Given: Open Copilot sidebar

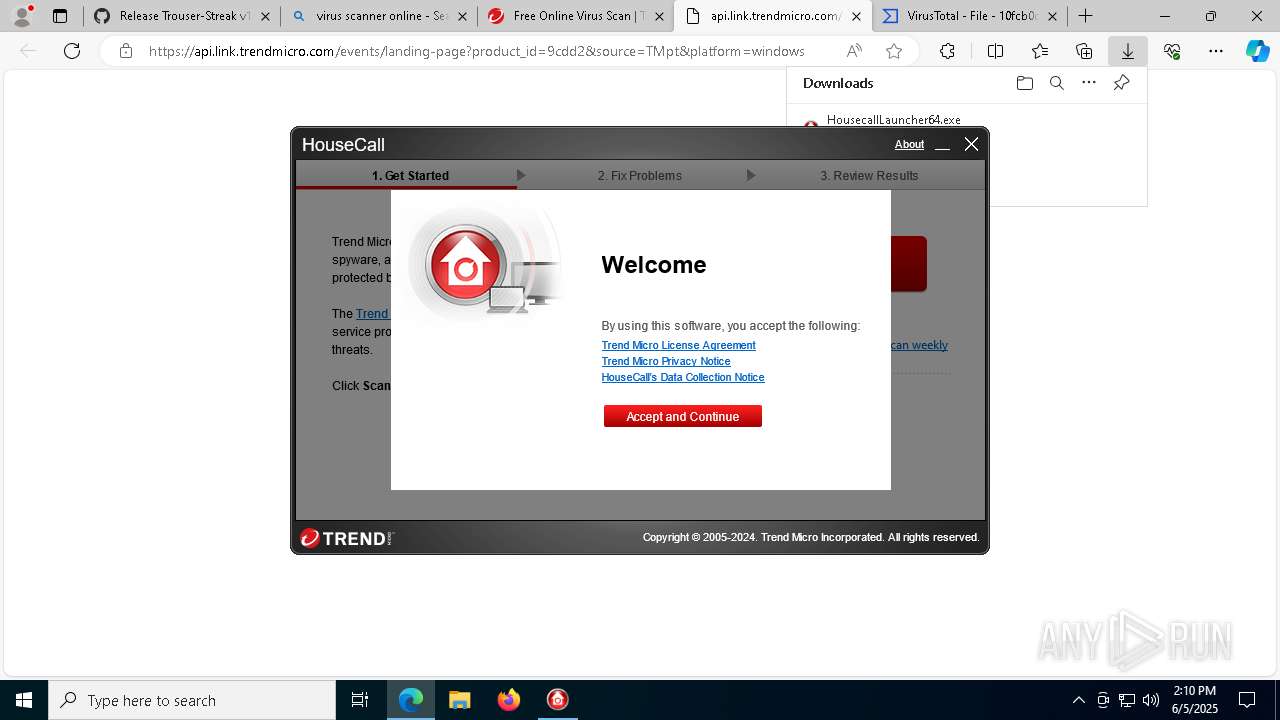Looking at the screenshot, I should (1257, 51).
